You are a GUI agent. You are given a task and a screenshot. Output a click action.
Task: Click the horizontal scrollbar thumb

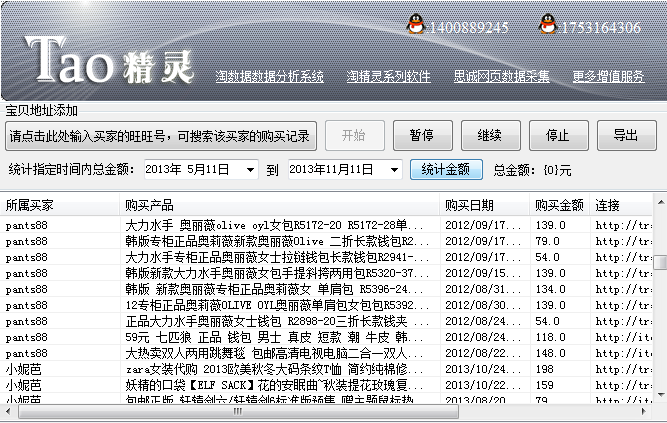tap(239, 411)
